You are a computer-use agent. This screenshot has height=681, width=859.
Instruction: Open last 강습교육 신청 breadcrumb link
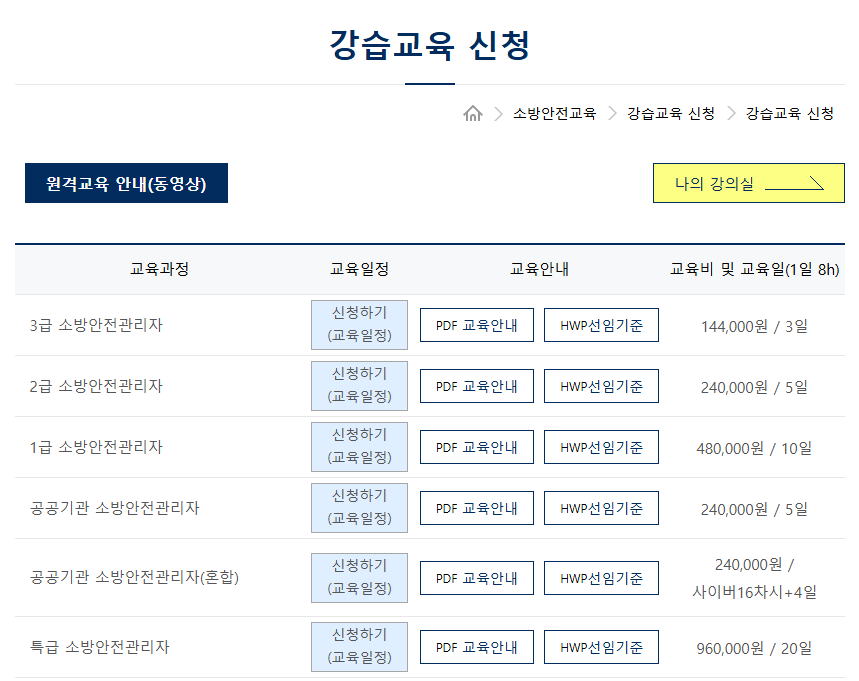click(x=789, y=113)
